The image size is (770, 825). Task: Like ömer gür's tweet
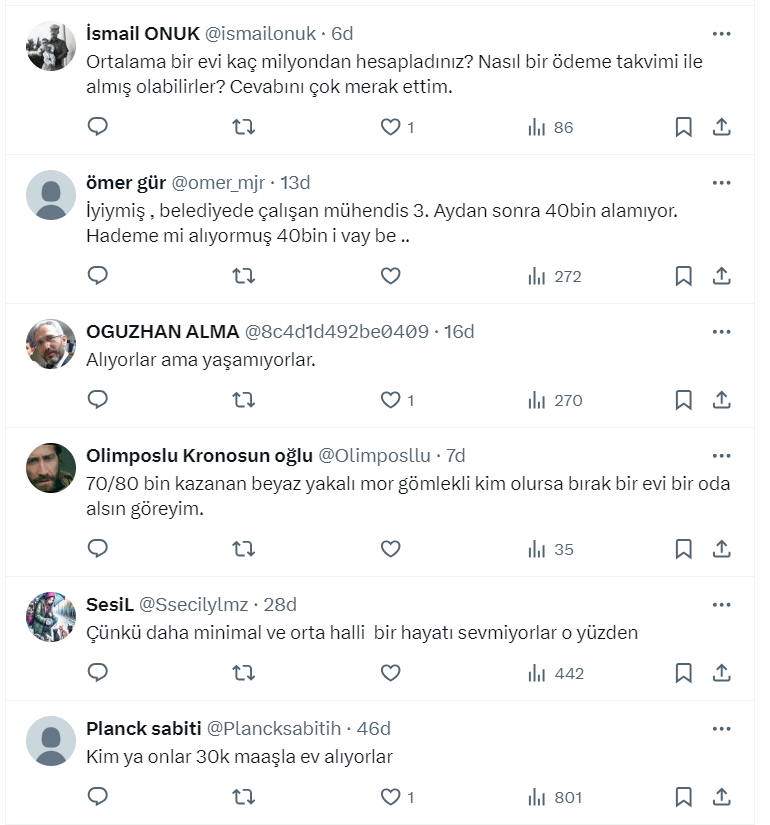[x=391, y=276]
